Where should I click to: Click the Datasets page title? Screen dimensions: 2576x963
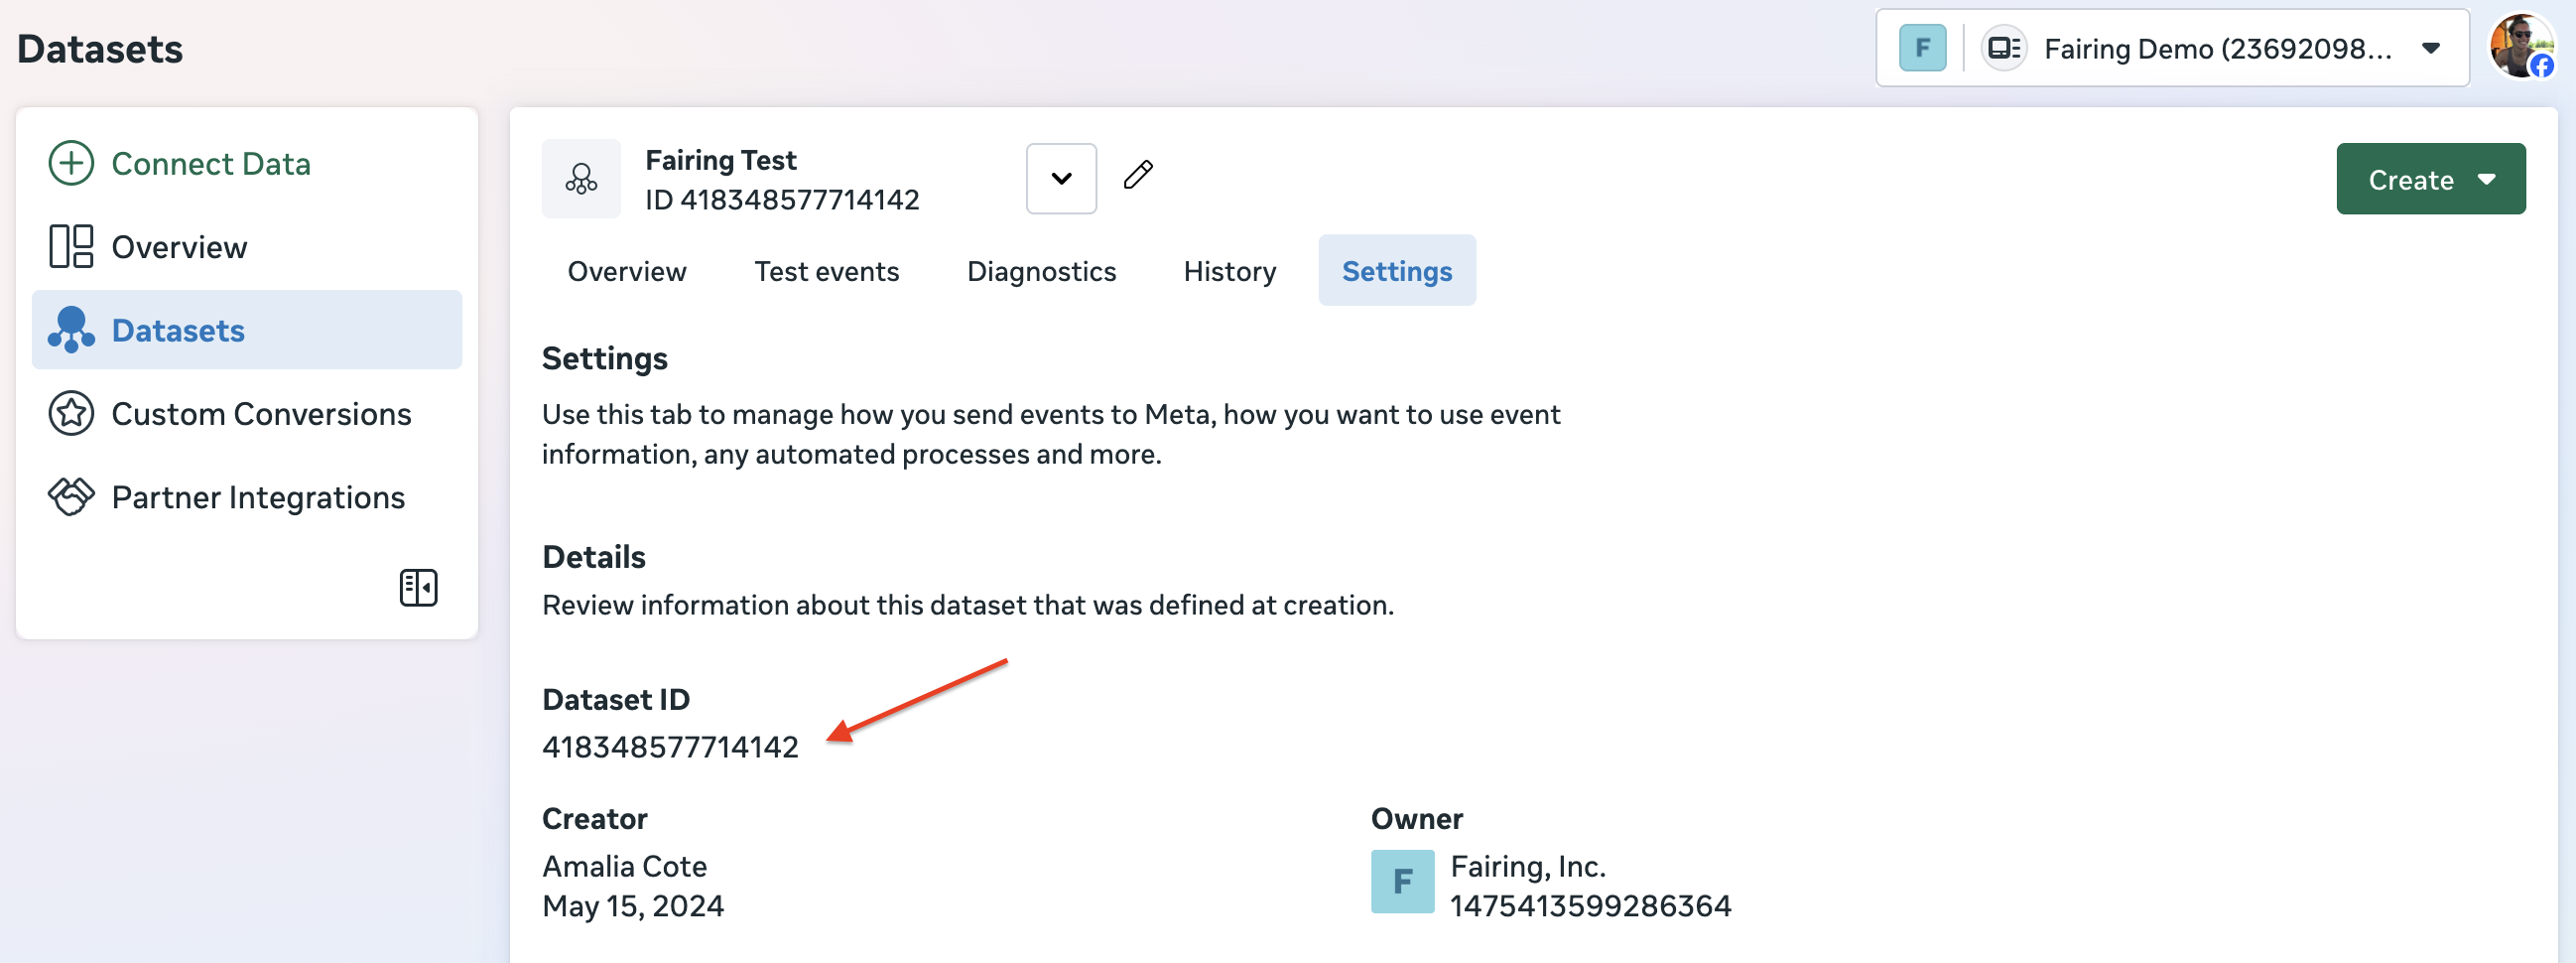pyautogui.click(x=100, y=49)
